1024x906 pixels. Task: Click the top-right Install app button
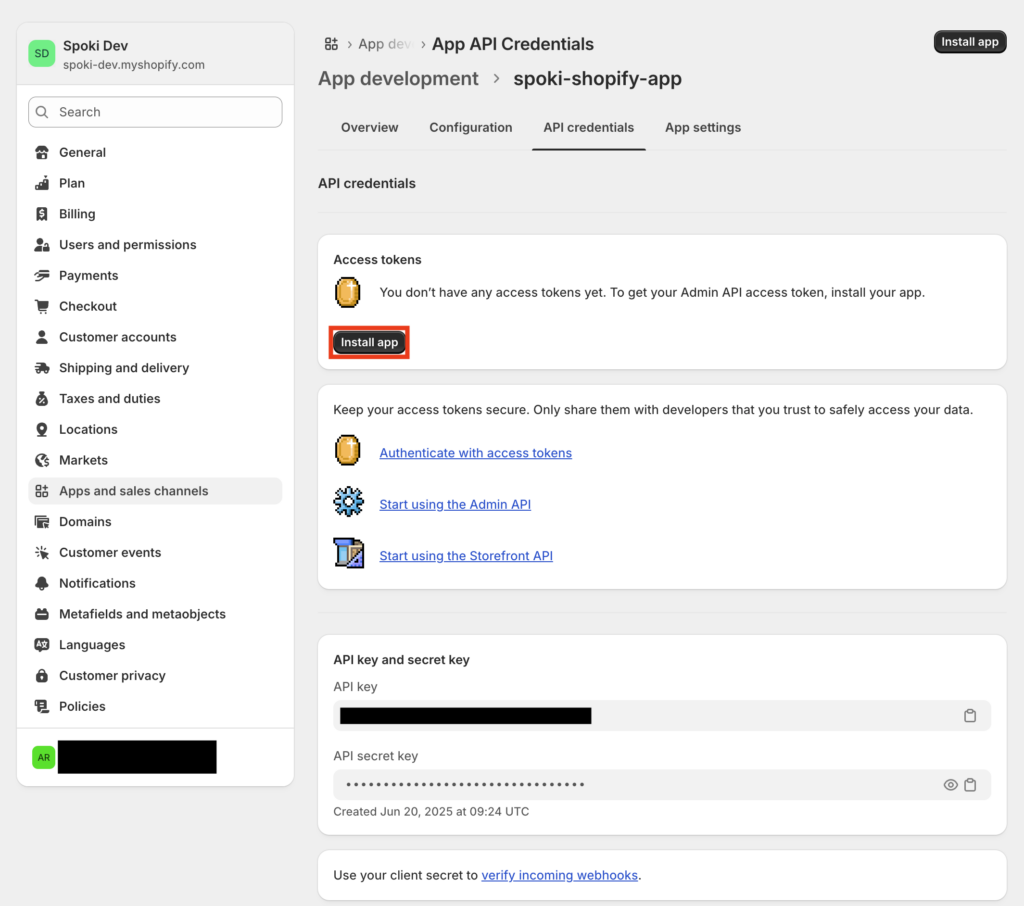click(x=969, y=42)
